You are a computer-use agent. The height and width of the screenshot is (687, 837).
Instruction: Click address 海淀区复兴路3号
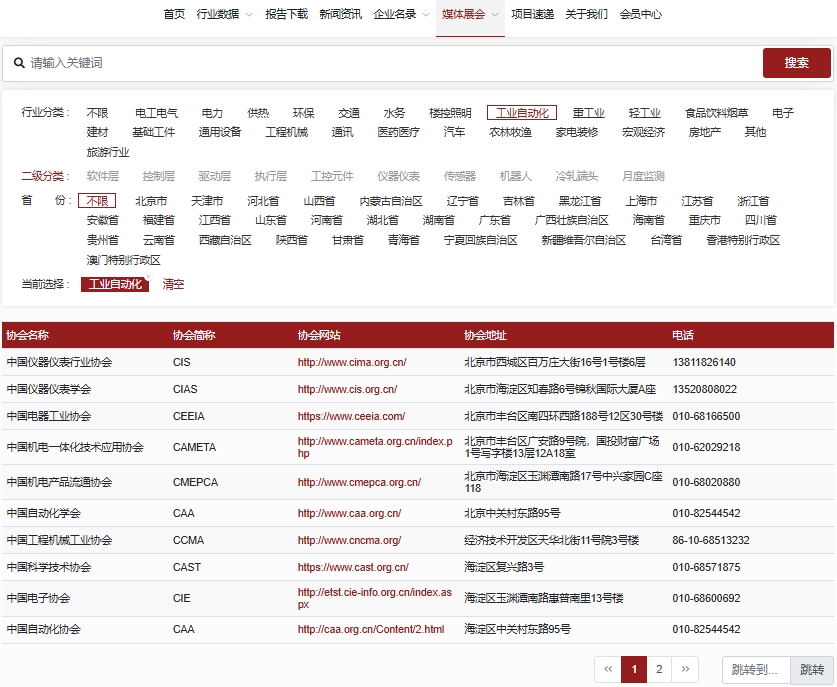click(x=504, y=567)
